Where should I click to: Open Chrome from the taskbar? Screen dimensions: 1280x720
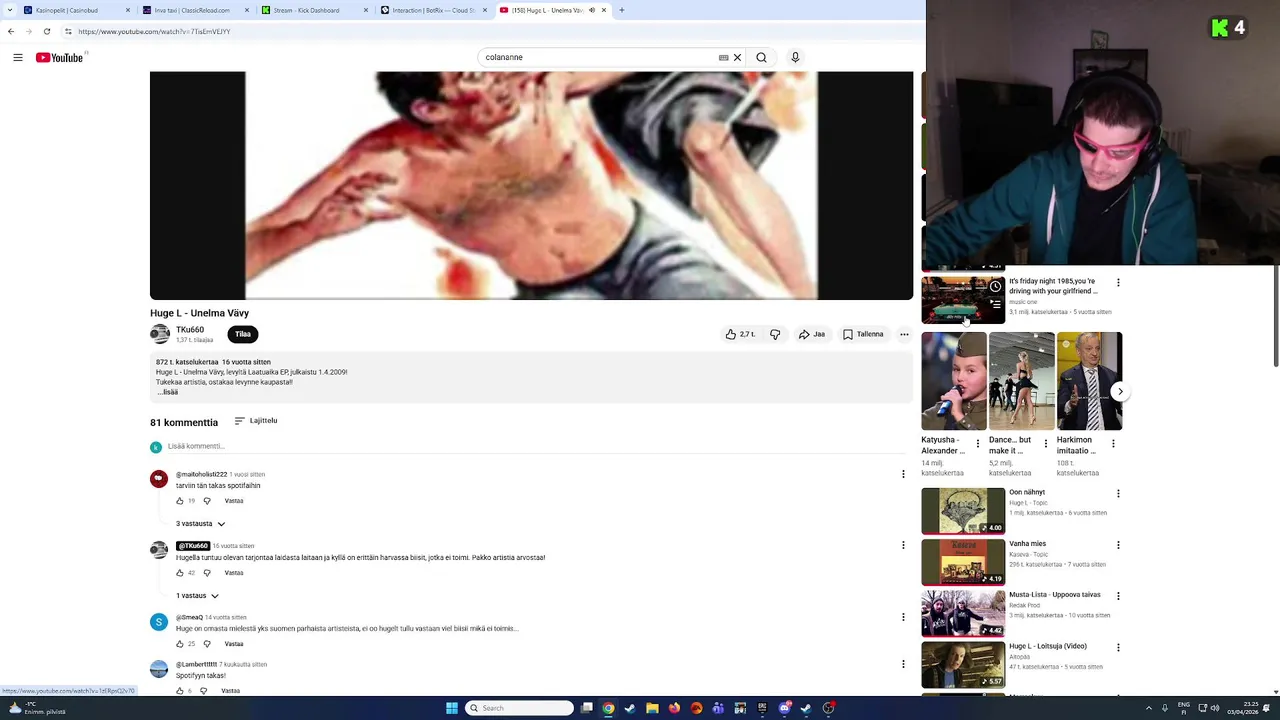(608, 708)
